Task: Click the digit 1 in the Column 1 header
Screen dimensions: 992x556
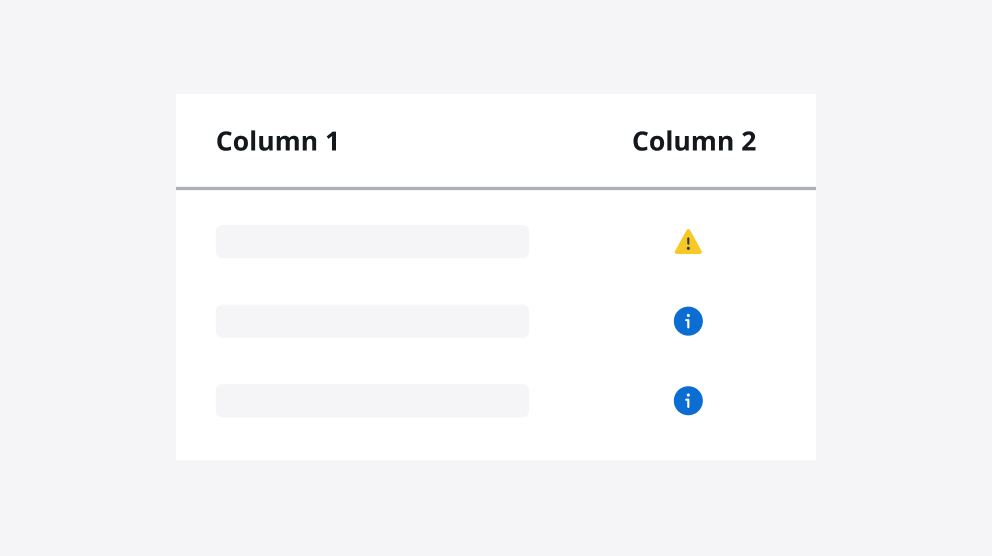Action: (x=331, y=141)
